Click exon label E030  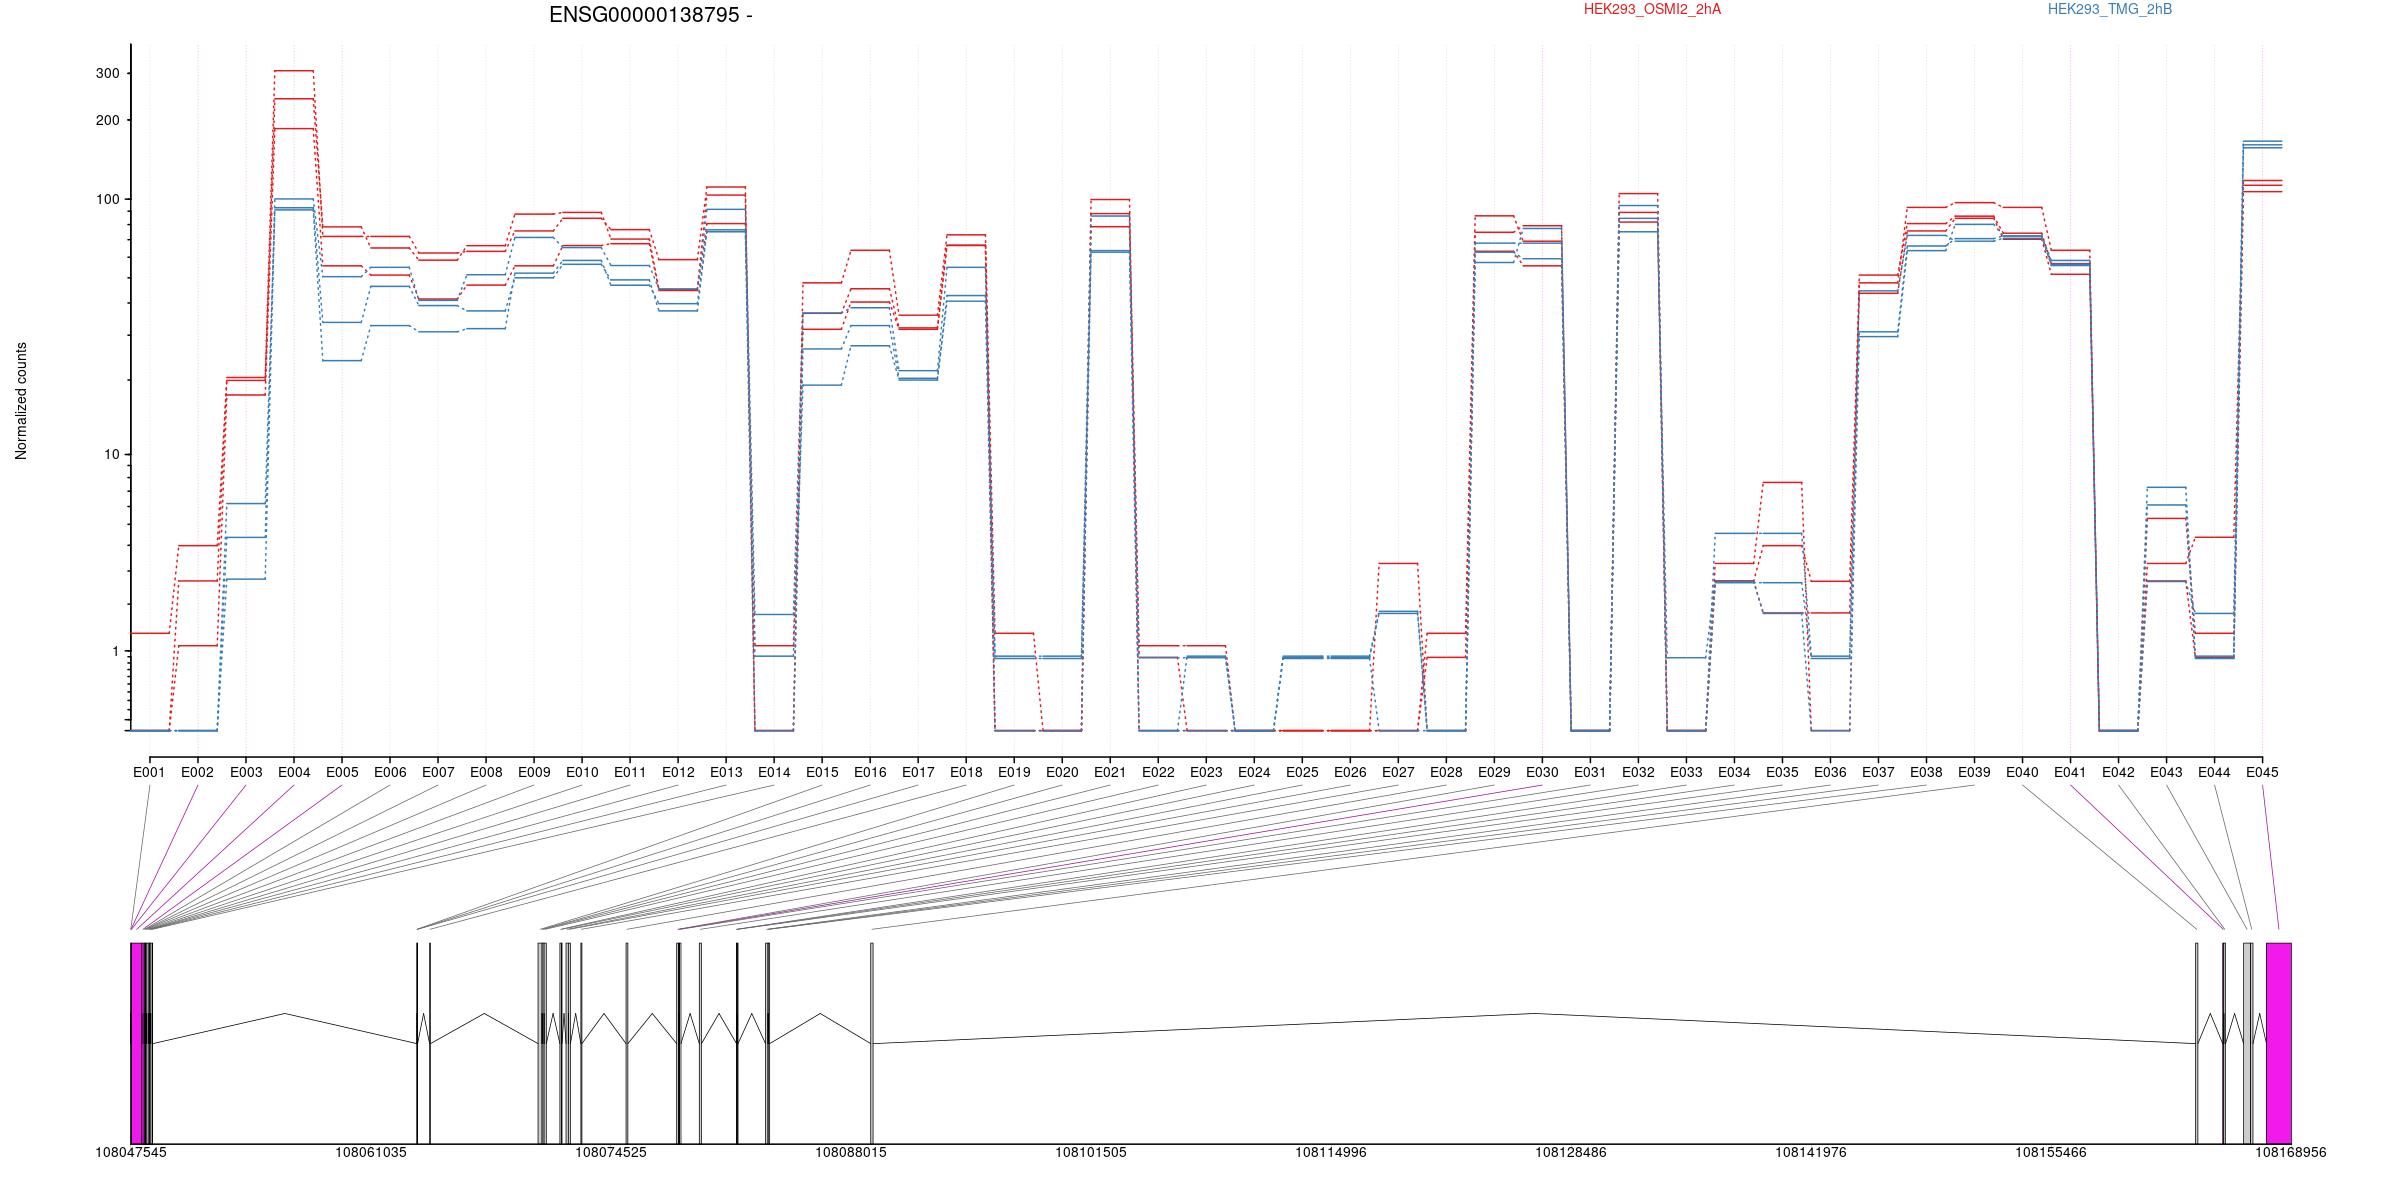coord(1542,772)
